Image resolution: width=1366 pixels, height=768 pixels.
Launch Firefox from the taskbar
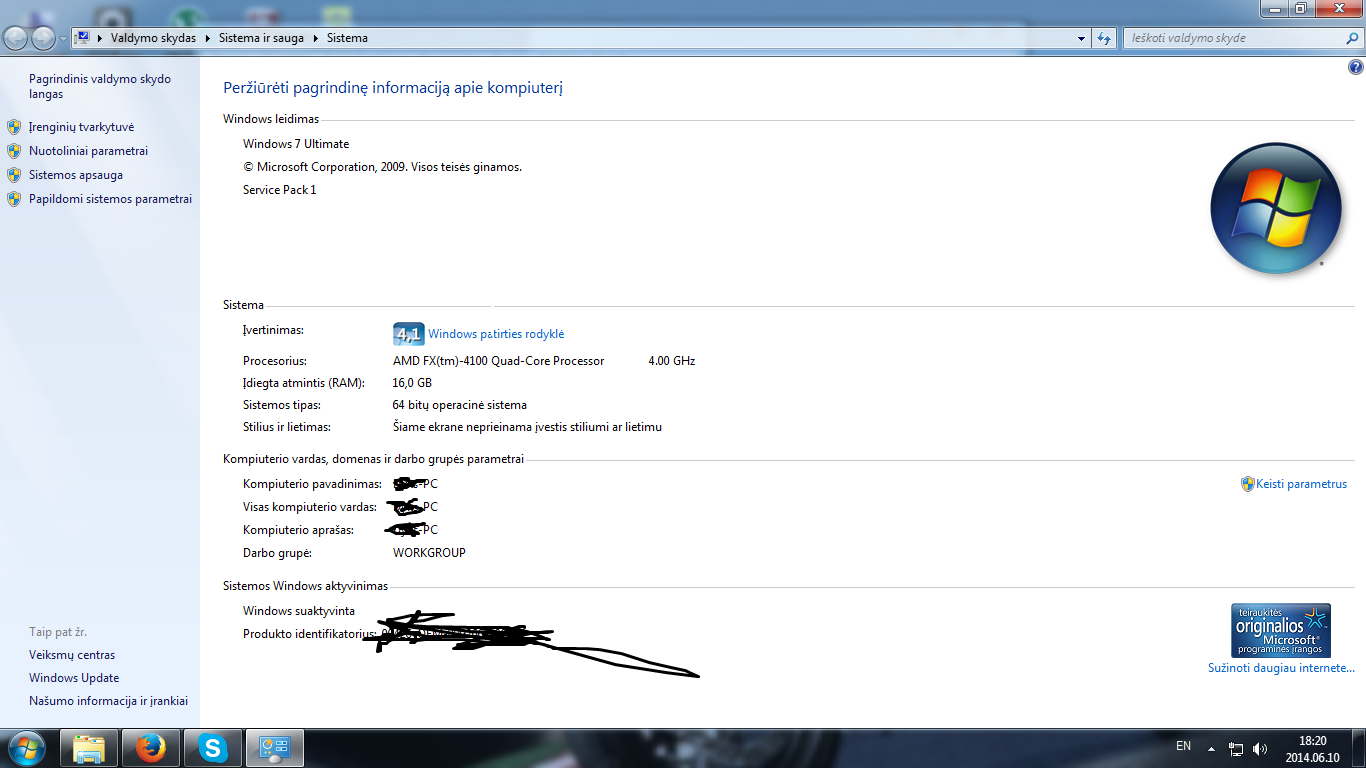click(x=151, y=748)
